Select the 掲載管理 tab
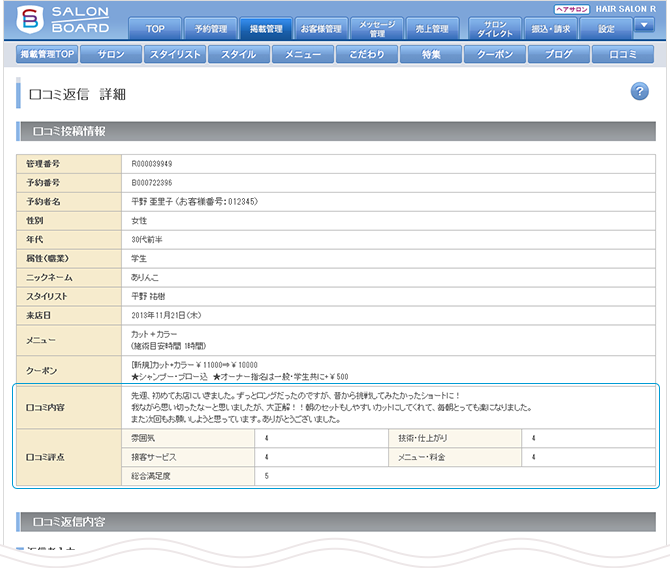The image size is (670, 568). click(x=267, y=29)
